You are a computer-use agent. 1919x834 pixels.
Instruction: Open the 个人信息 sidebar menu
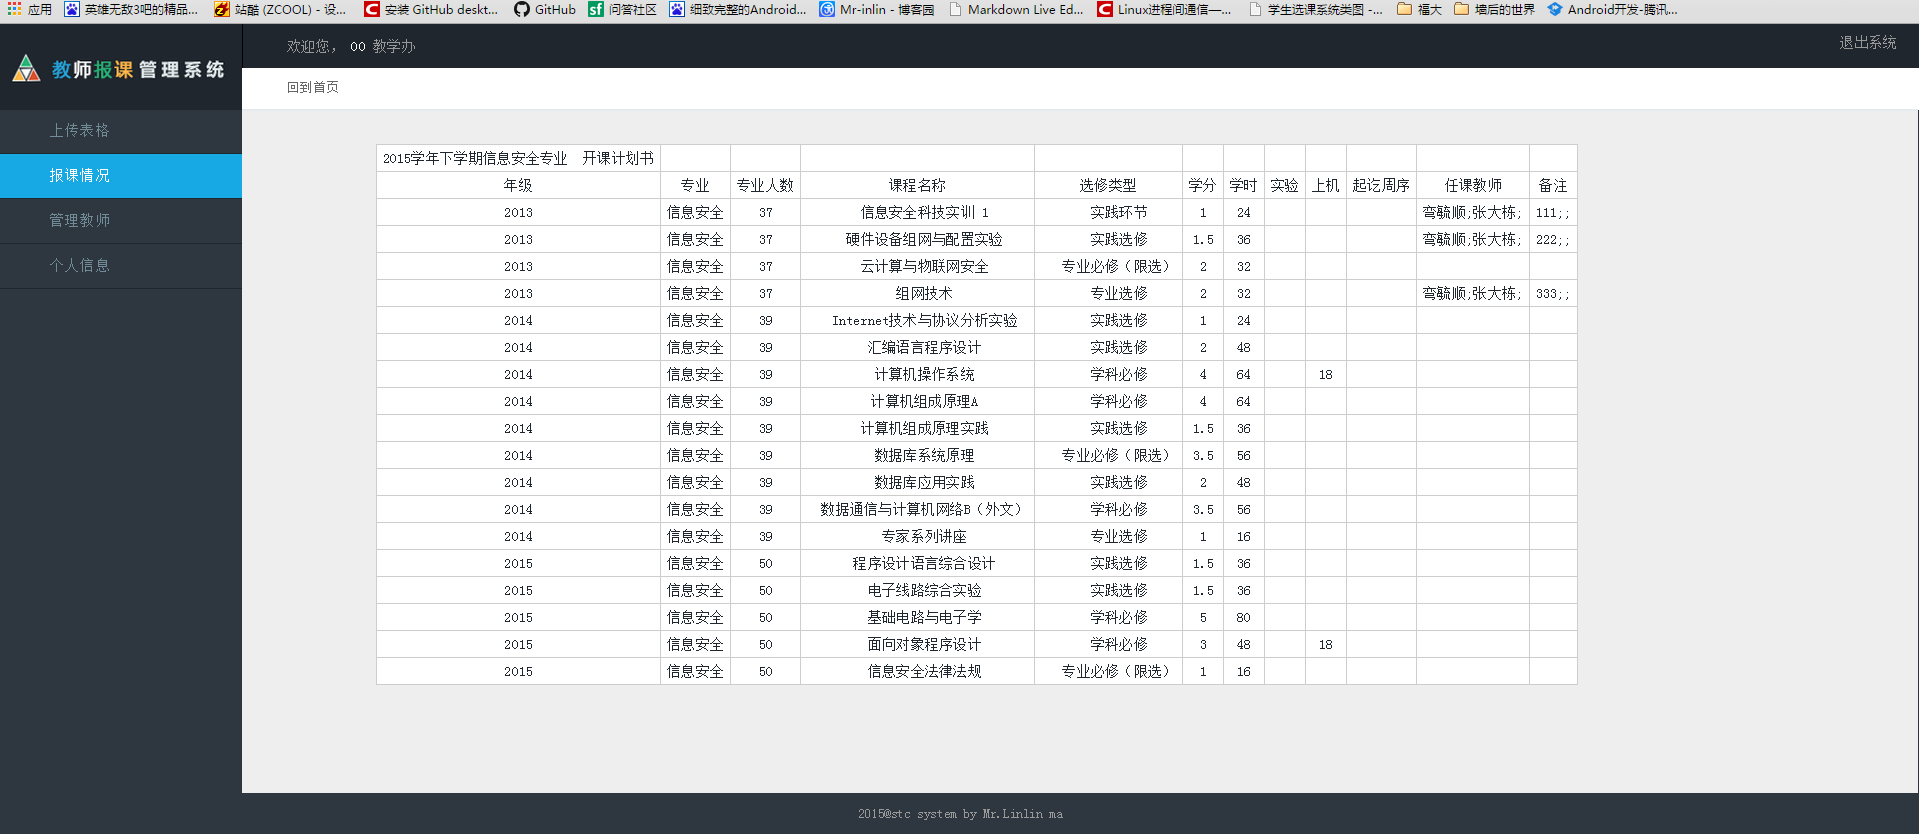[121, 266]
